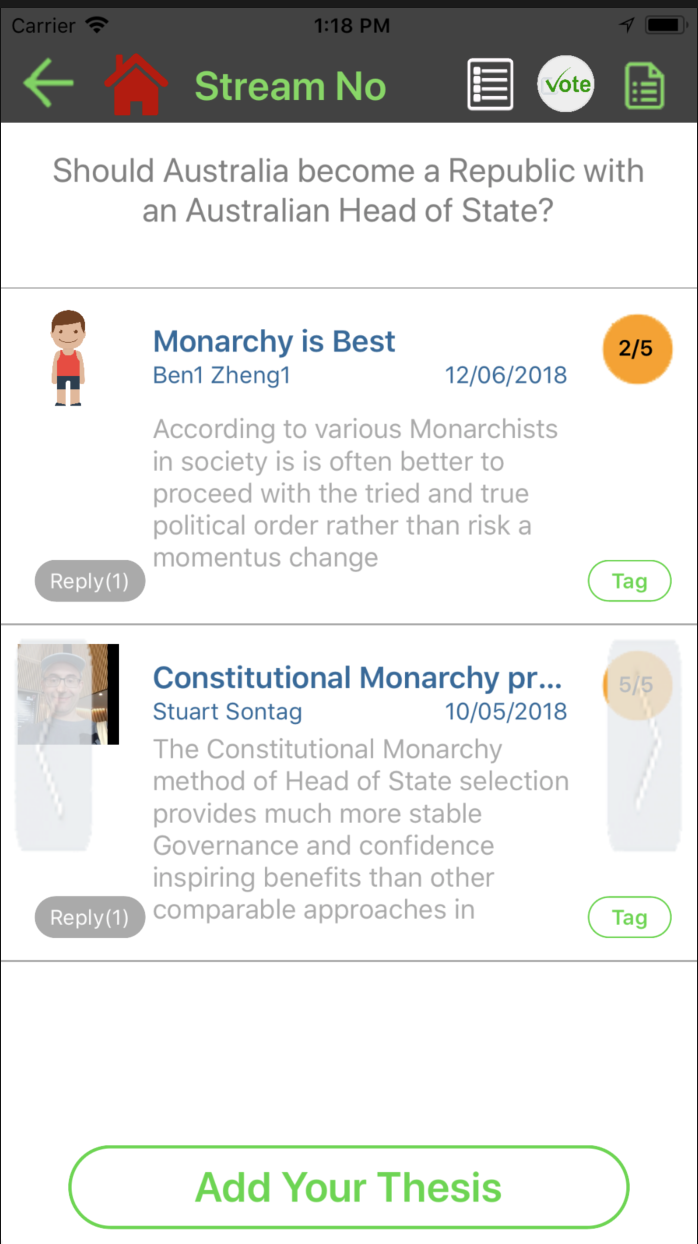
Task: Open the Constitutional Monarchy pr... title
Action: (358, 678)
